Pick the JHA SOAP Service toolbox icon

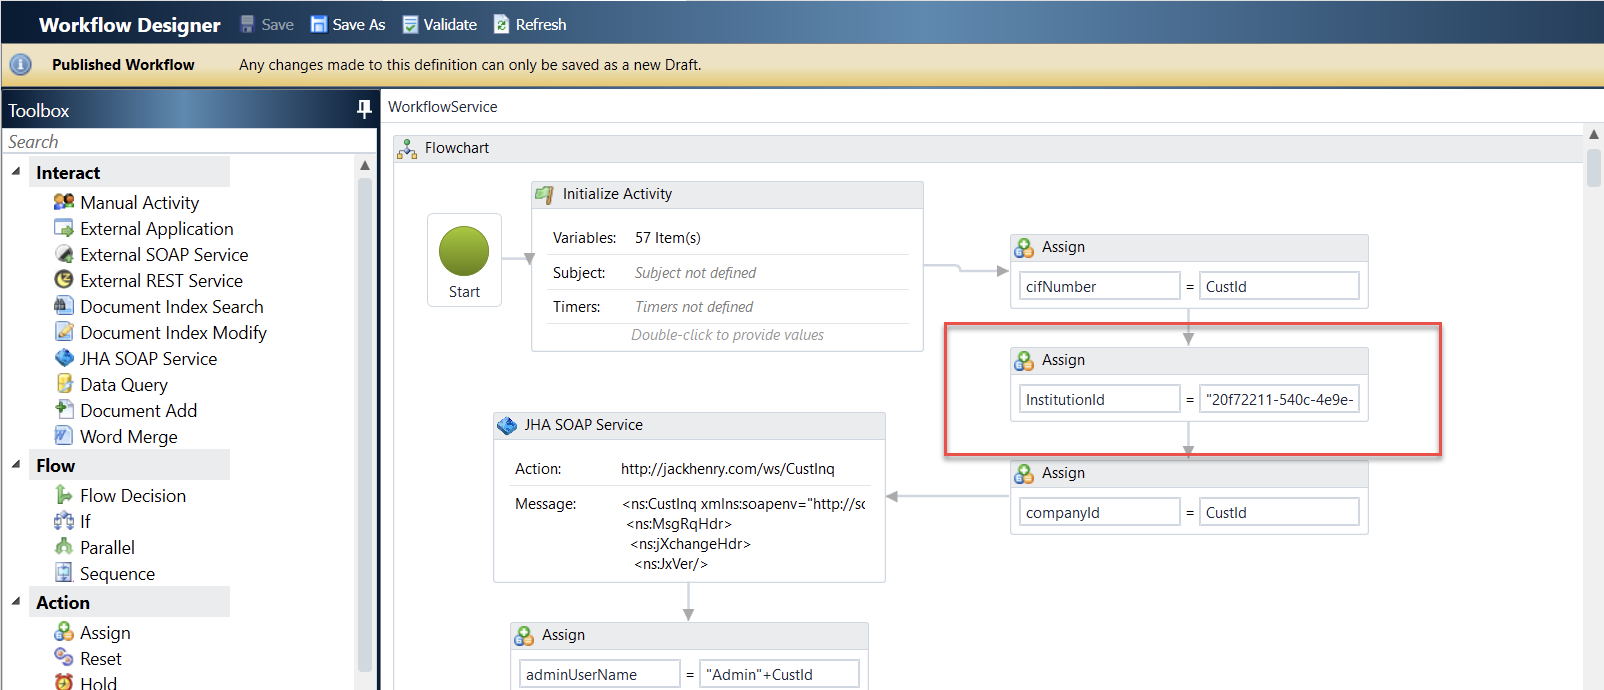[64, 358]
